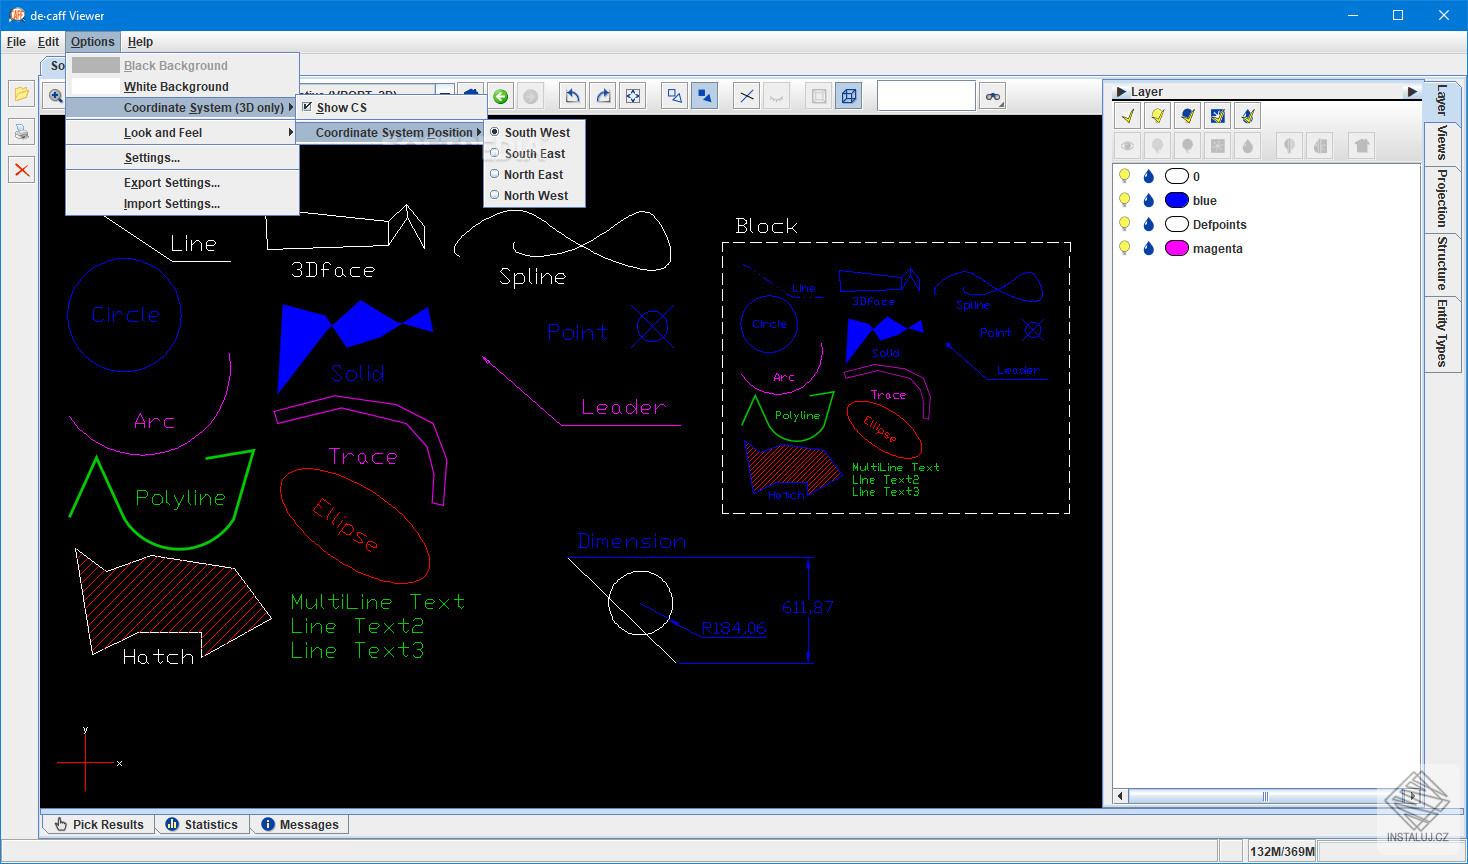Toggle blue water drop of layer 0

tap(1149, 176)
